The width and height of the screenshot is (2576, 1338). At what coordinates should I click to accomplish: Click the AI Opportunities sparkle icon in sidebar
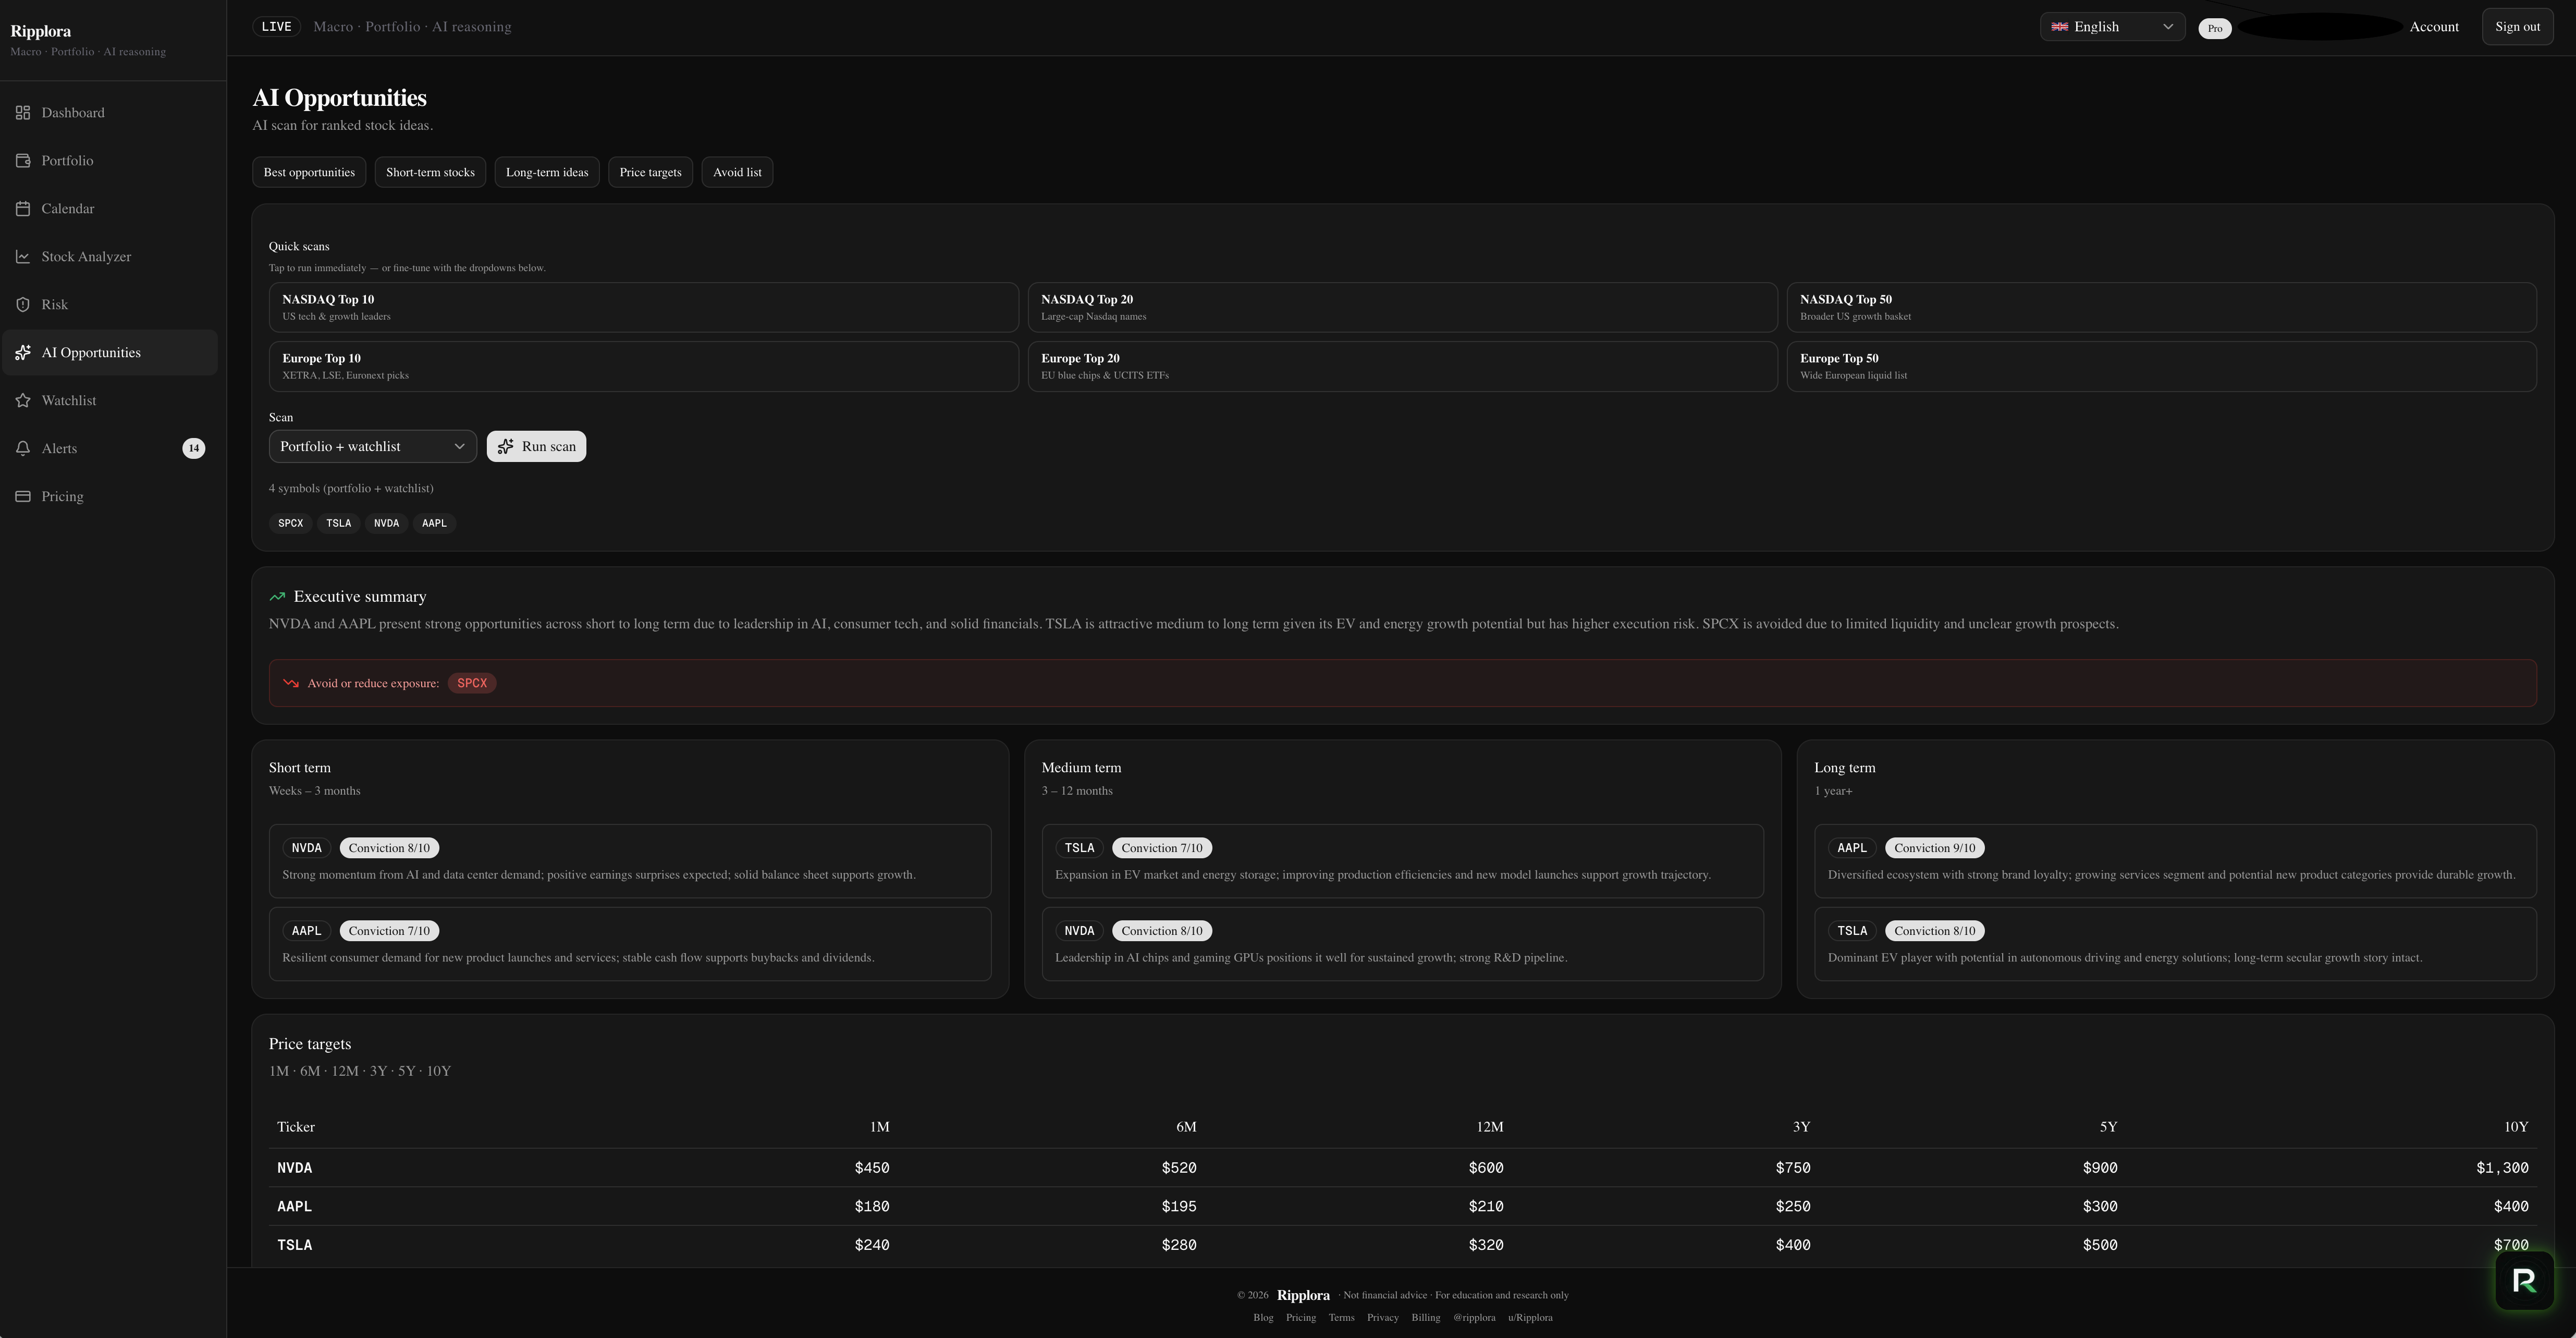click(x=23, y=352)
